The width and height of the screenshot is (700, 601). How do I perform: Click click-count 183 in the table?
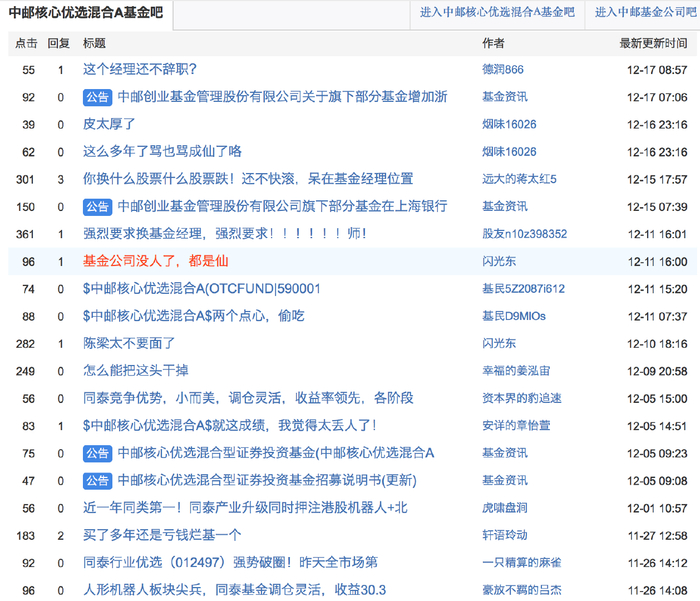[25, 535]
